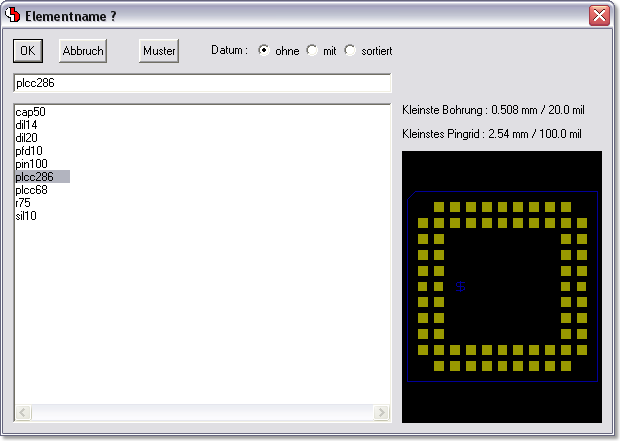Click the element name text field

[201, 84]
